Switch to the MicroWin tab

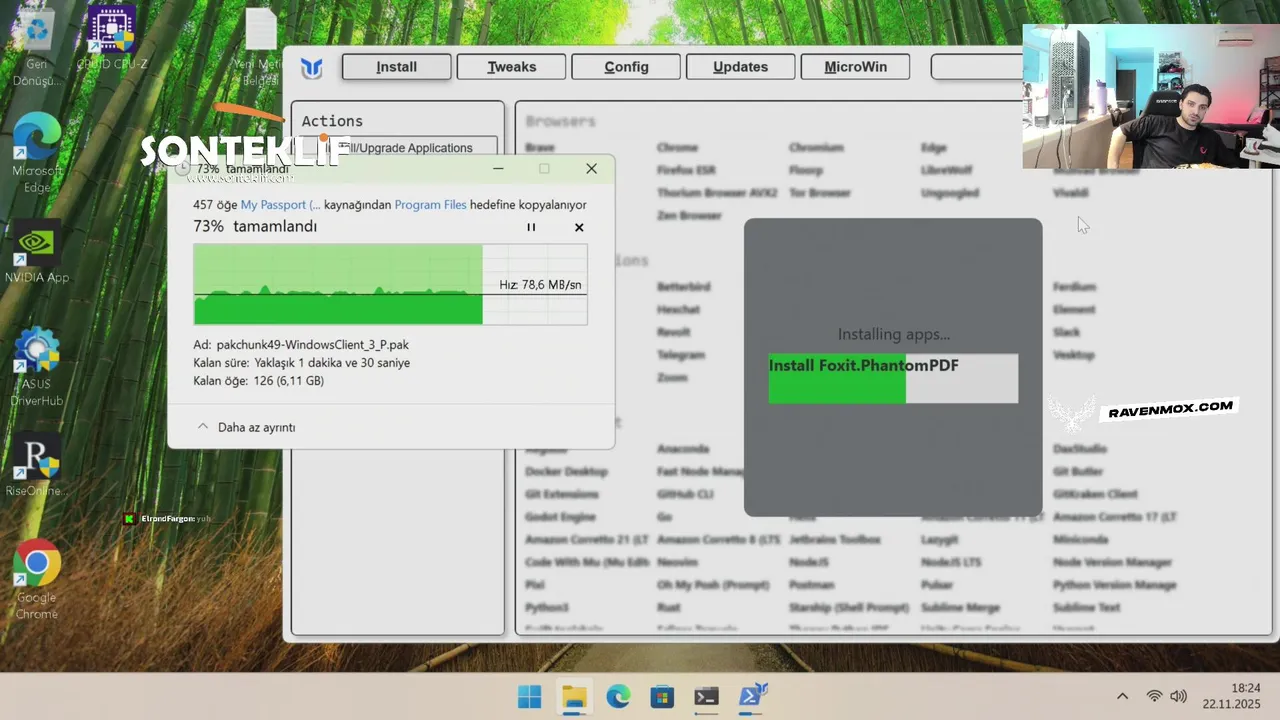pyautogui.click(x=856, y=67)
